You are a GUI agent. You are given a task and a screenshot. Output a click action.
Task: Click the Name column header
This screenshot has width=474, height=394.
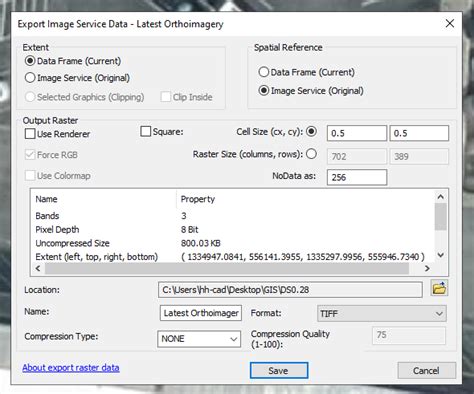pyautogui.click(x=46, y=199)
